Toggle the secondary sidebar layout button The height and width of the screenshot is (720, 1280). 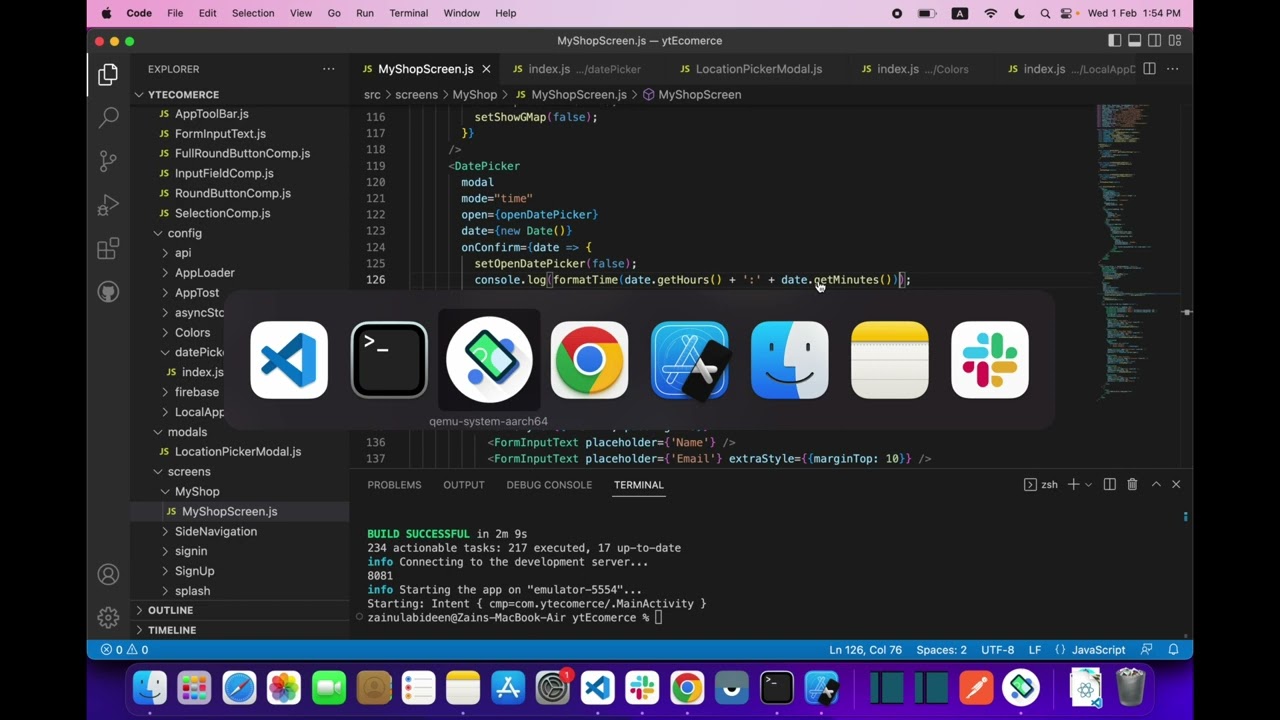[x=1155, y=41]
